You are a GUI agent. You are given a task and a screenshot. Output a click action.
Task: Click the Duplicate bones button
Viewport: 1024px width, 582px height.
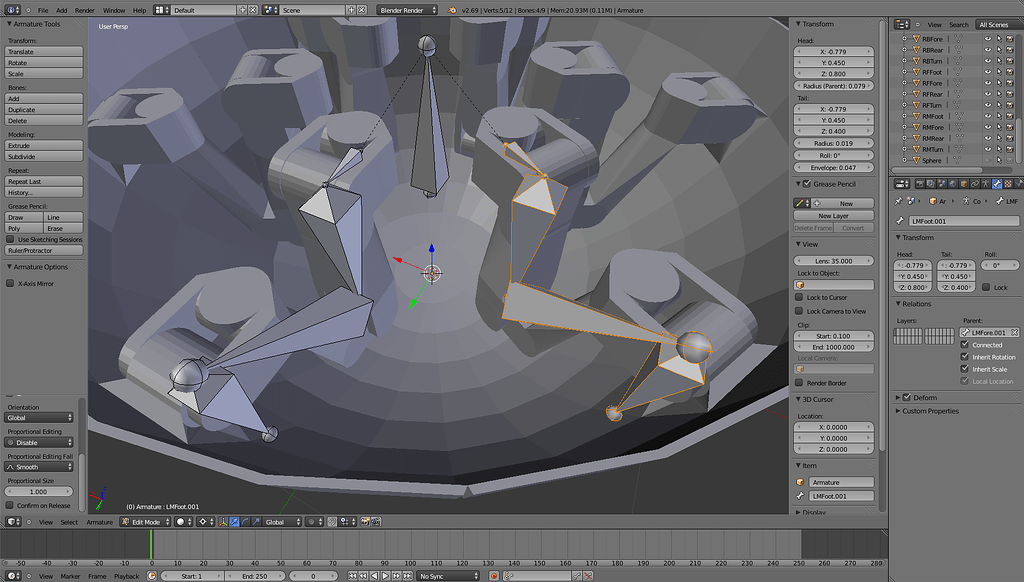pyautogui.click(x=44, y=110)
